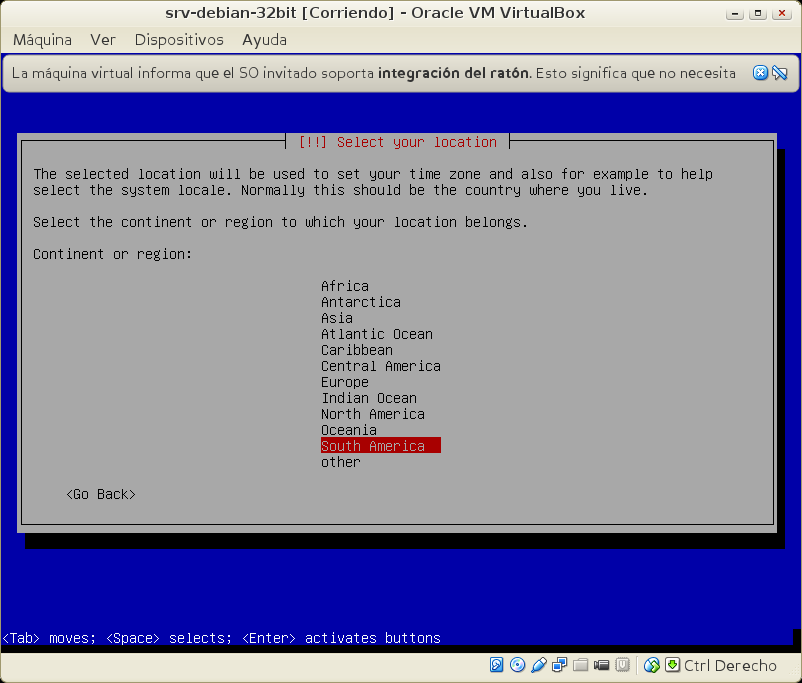Open the Dispositivos menu
802x683 pixels.
coord(179,40)
